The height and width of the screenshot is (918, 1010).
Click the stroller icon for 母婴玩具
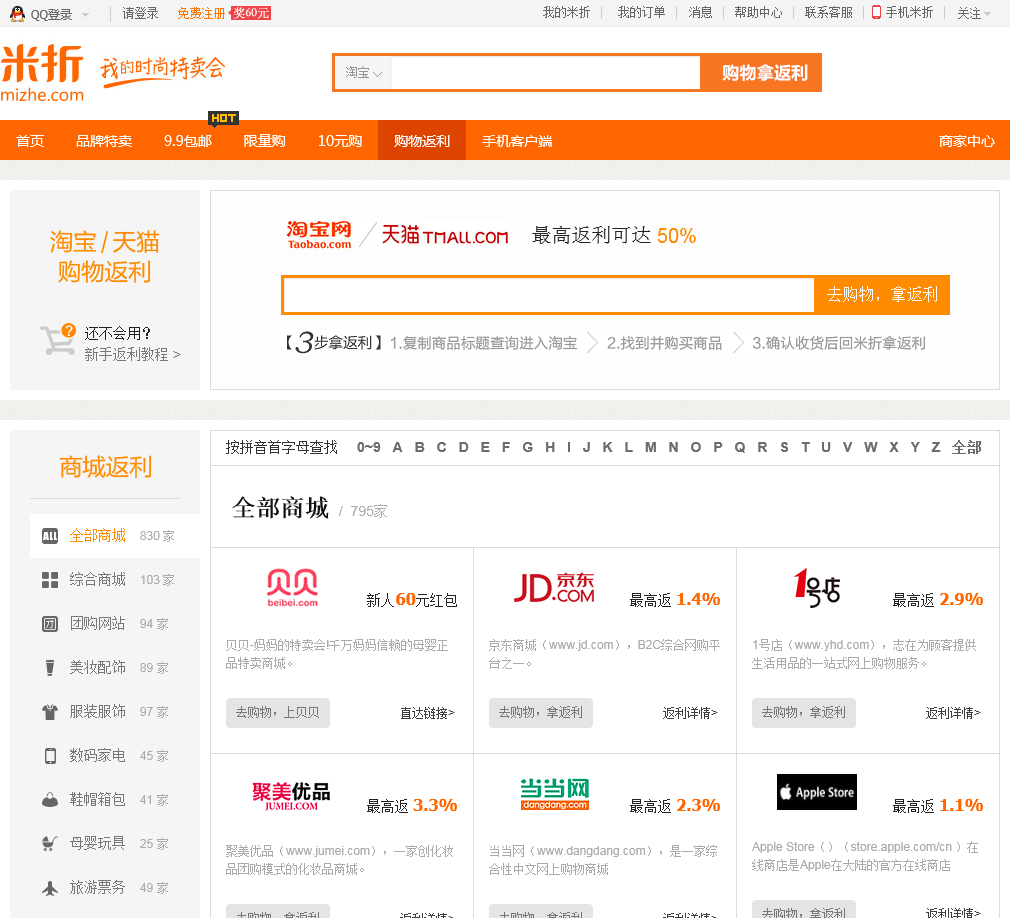[x=50, y=843]
